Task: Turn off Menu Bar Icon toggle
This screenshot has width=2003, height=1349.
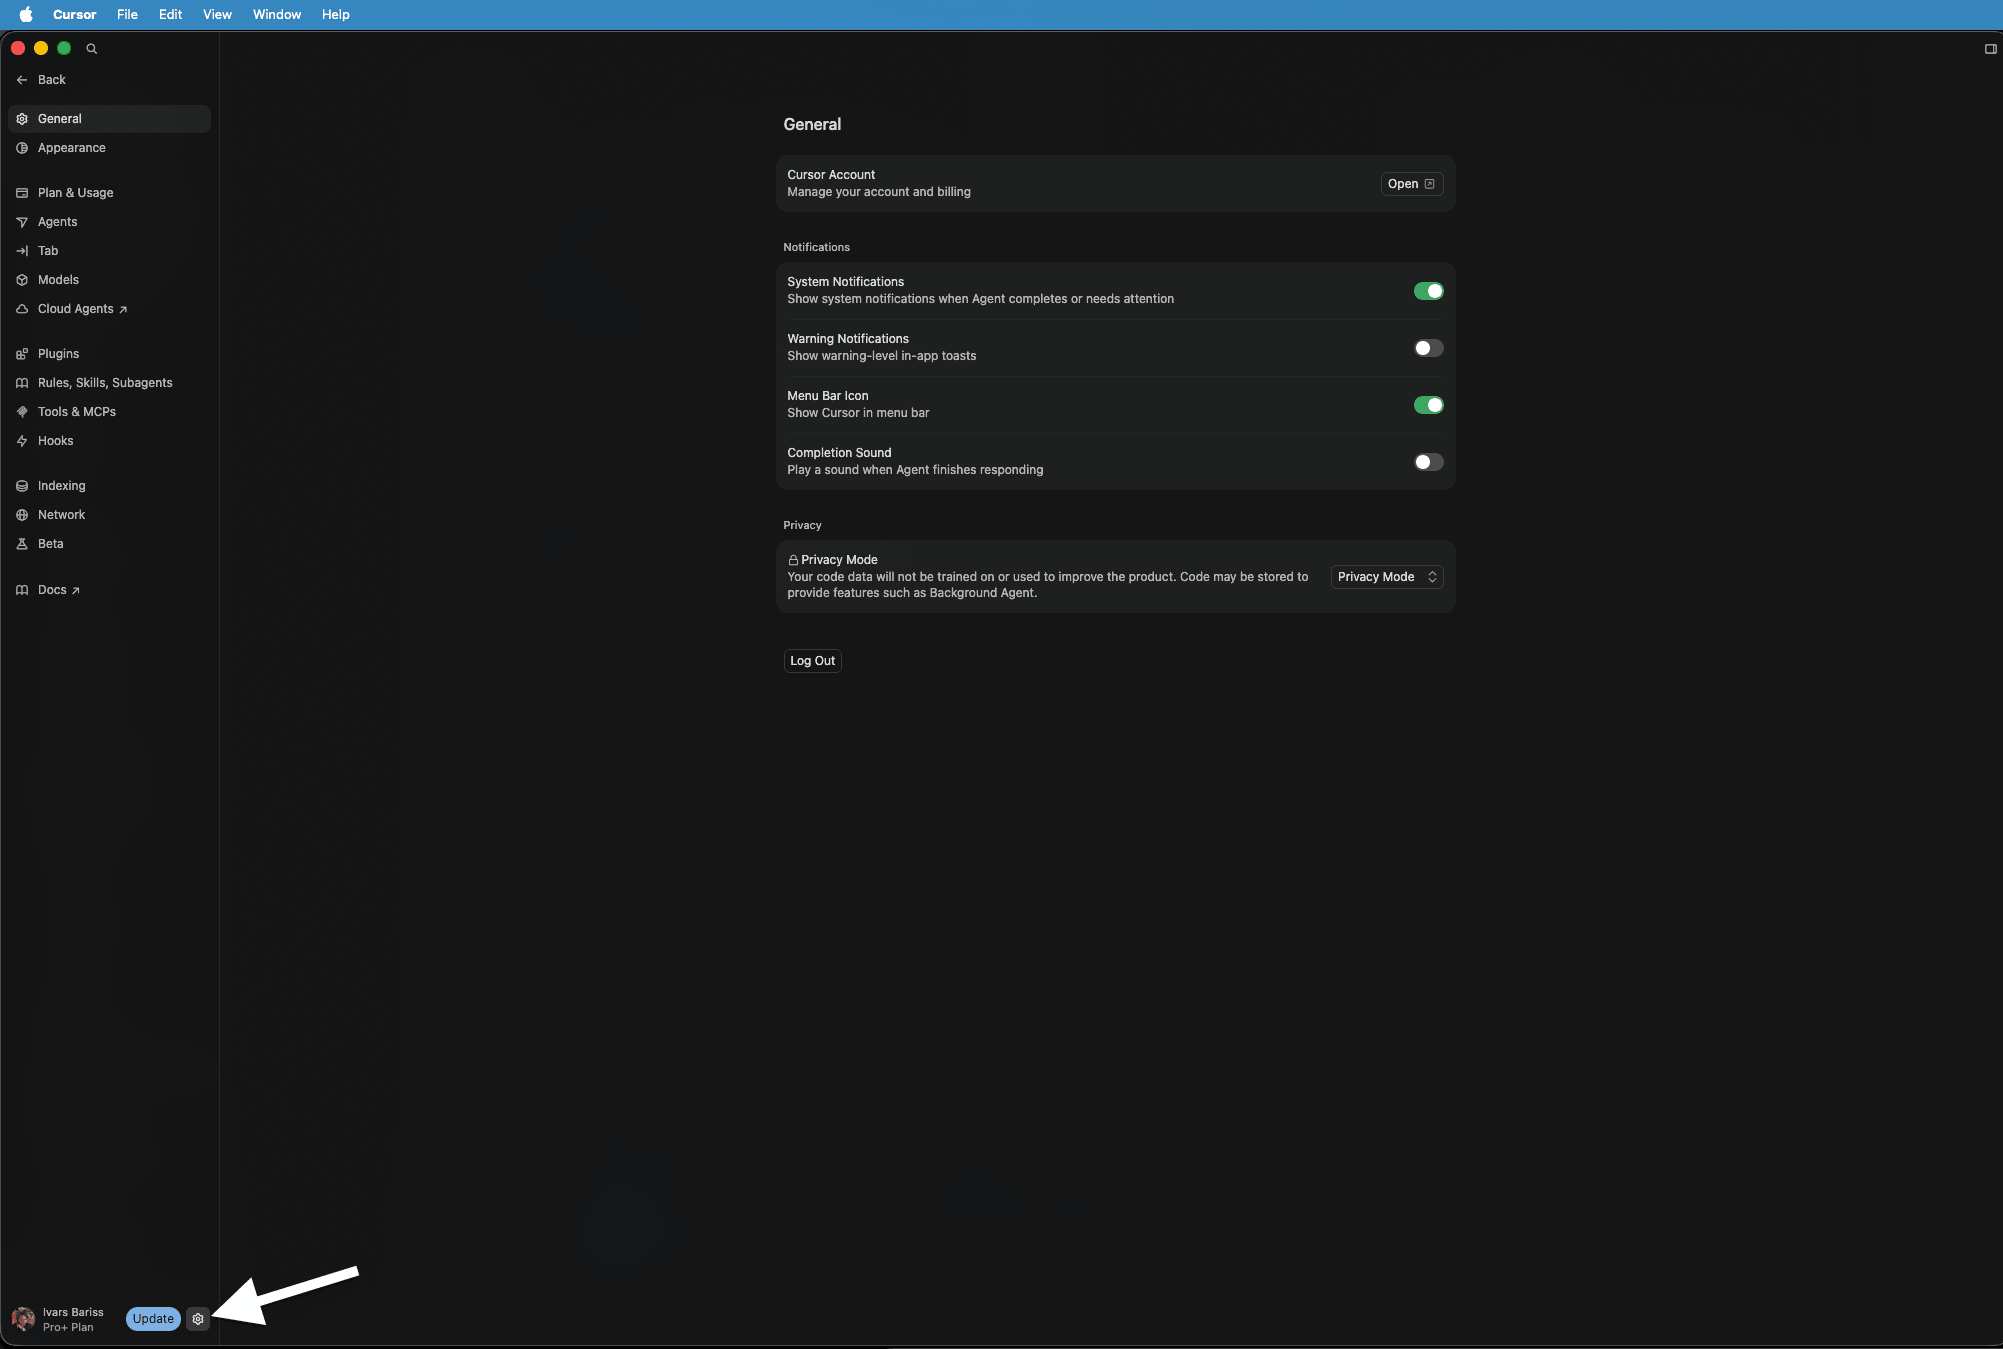Action: coord(1428,405)
